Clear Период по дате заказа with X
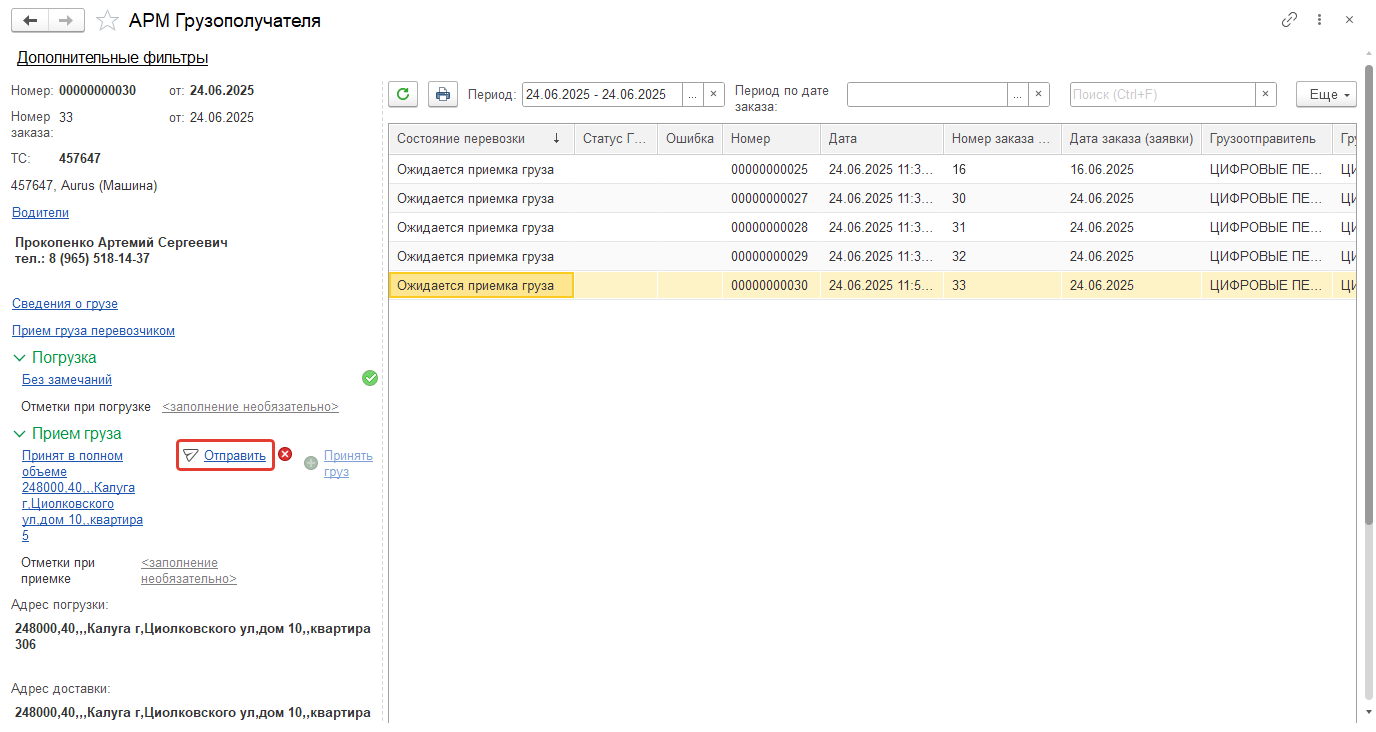The image size is (1376, 732). coord(1039,94)
